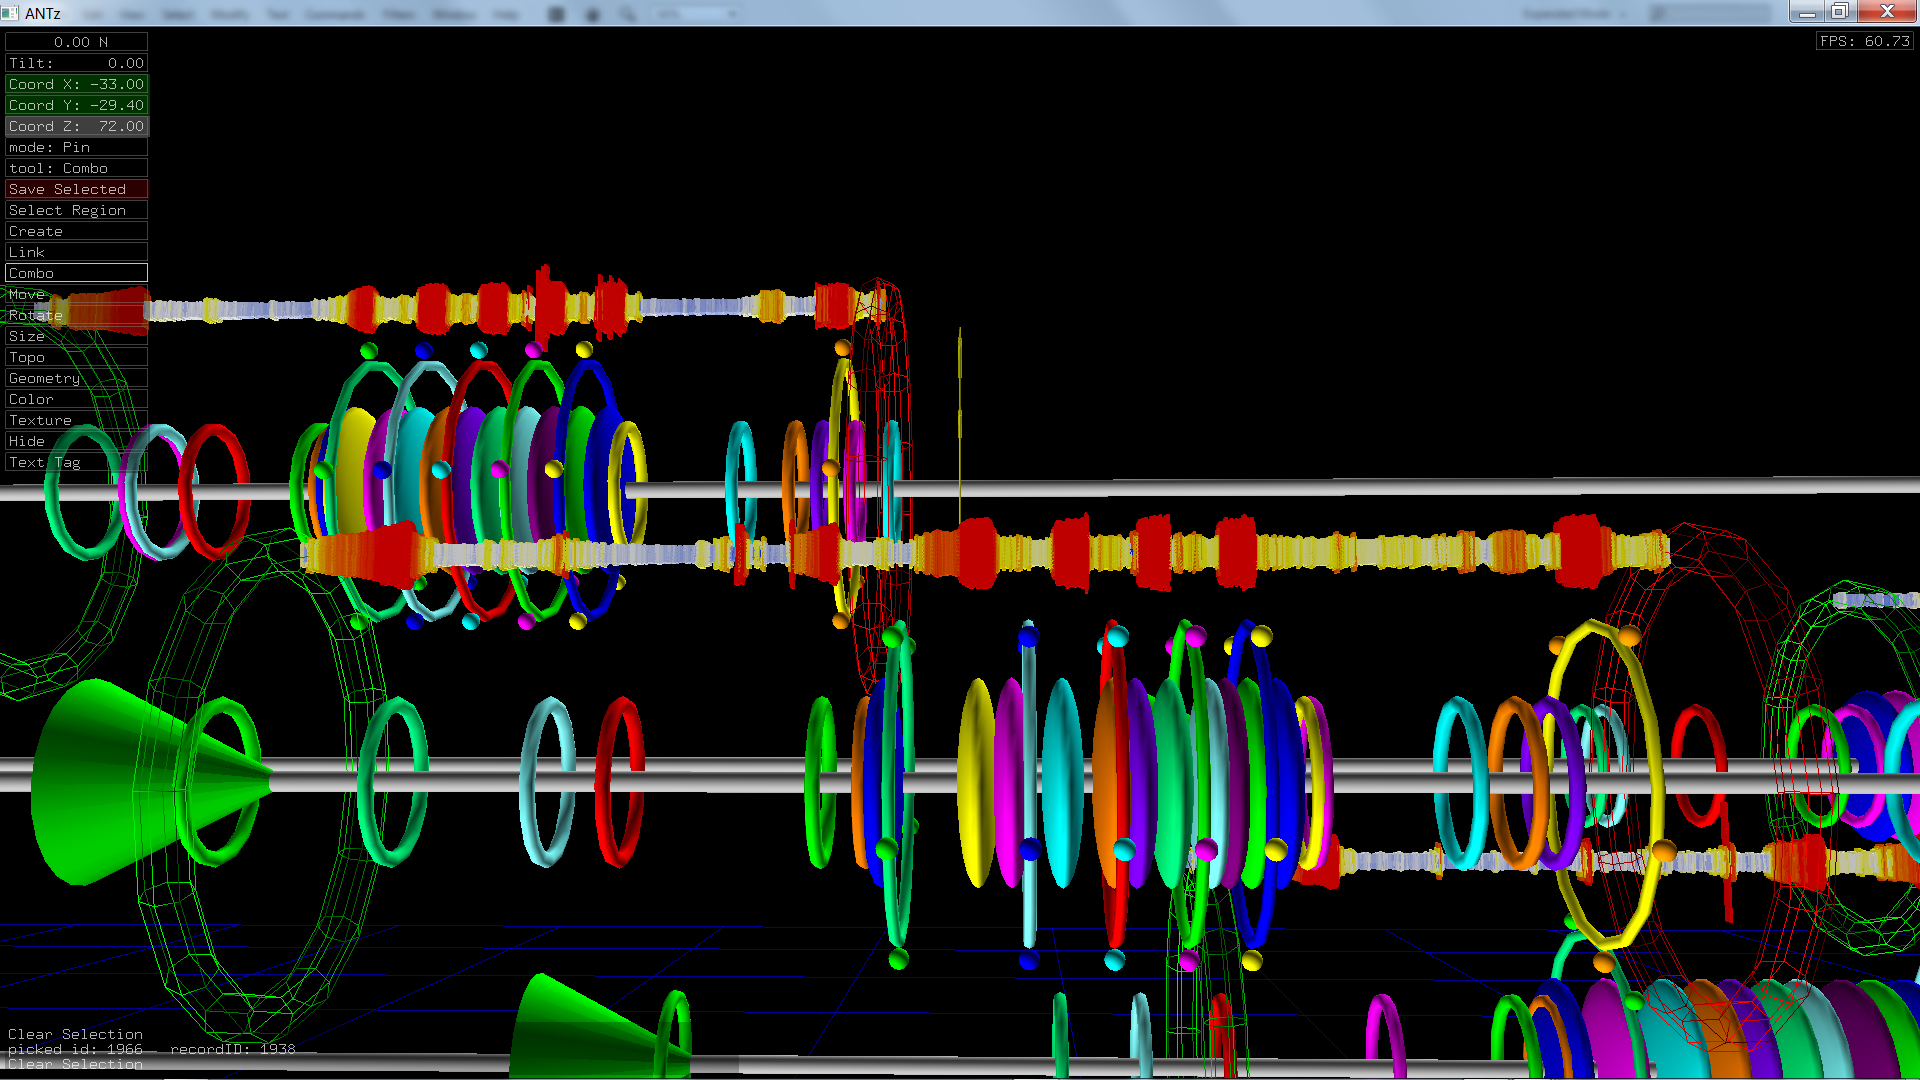The height and width of the screenshot is (1080, 1920).
Task: Activate Select Region
Action: [76, 210]
